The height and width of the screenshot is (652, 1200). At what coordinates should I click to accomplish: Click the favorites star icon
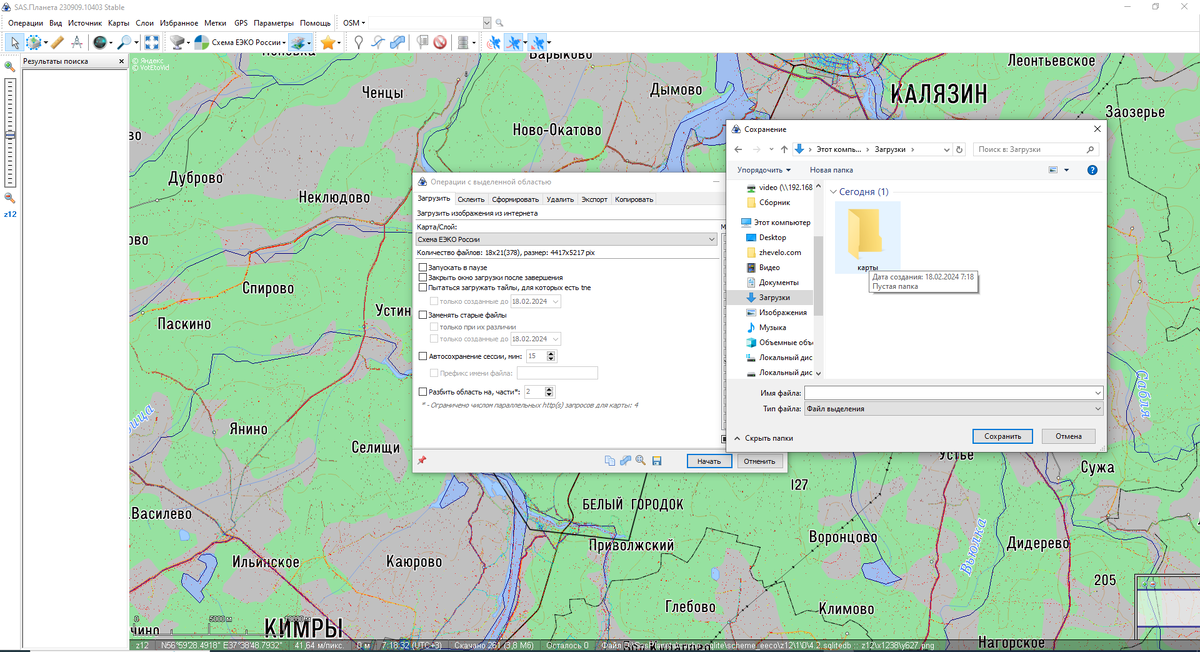point(327,42)
